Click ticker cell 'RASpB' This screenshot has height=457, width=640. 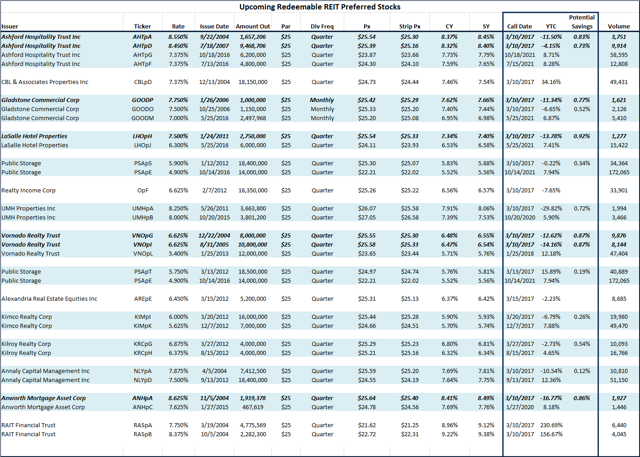pyautogui.click(x=142, y=434)
